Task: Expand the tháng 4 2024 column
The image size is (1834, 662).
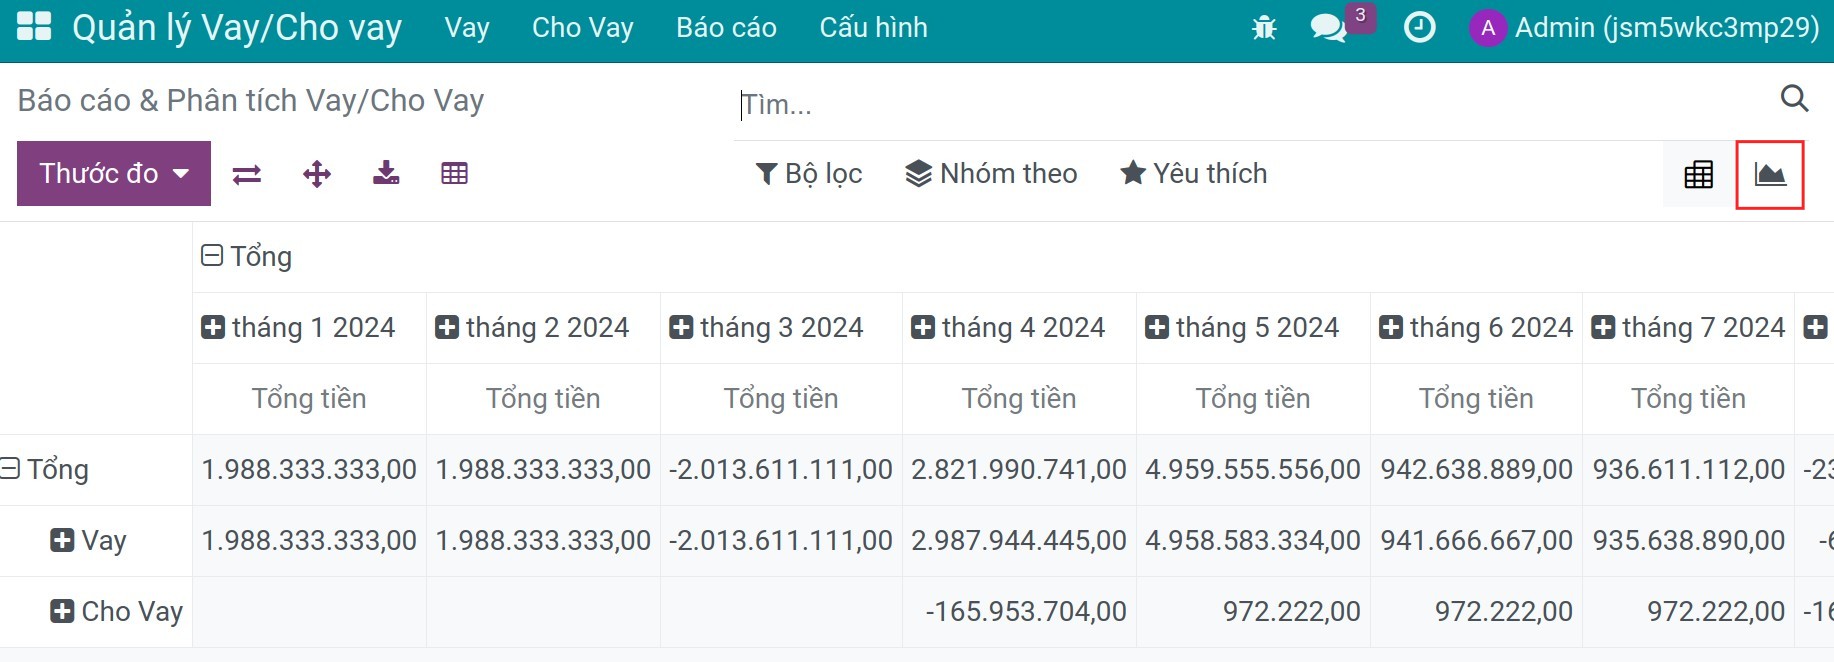Action: click(x=1008, y=327)
